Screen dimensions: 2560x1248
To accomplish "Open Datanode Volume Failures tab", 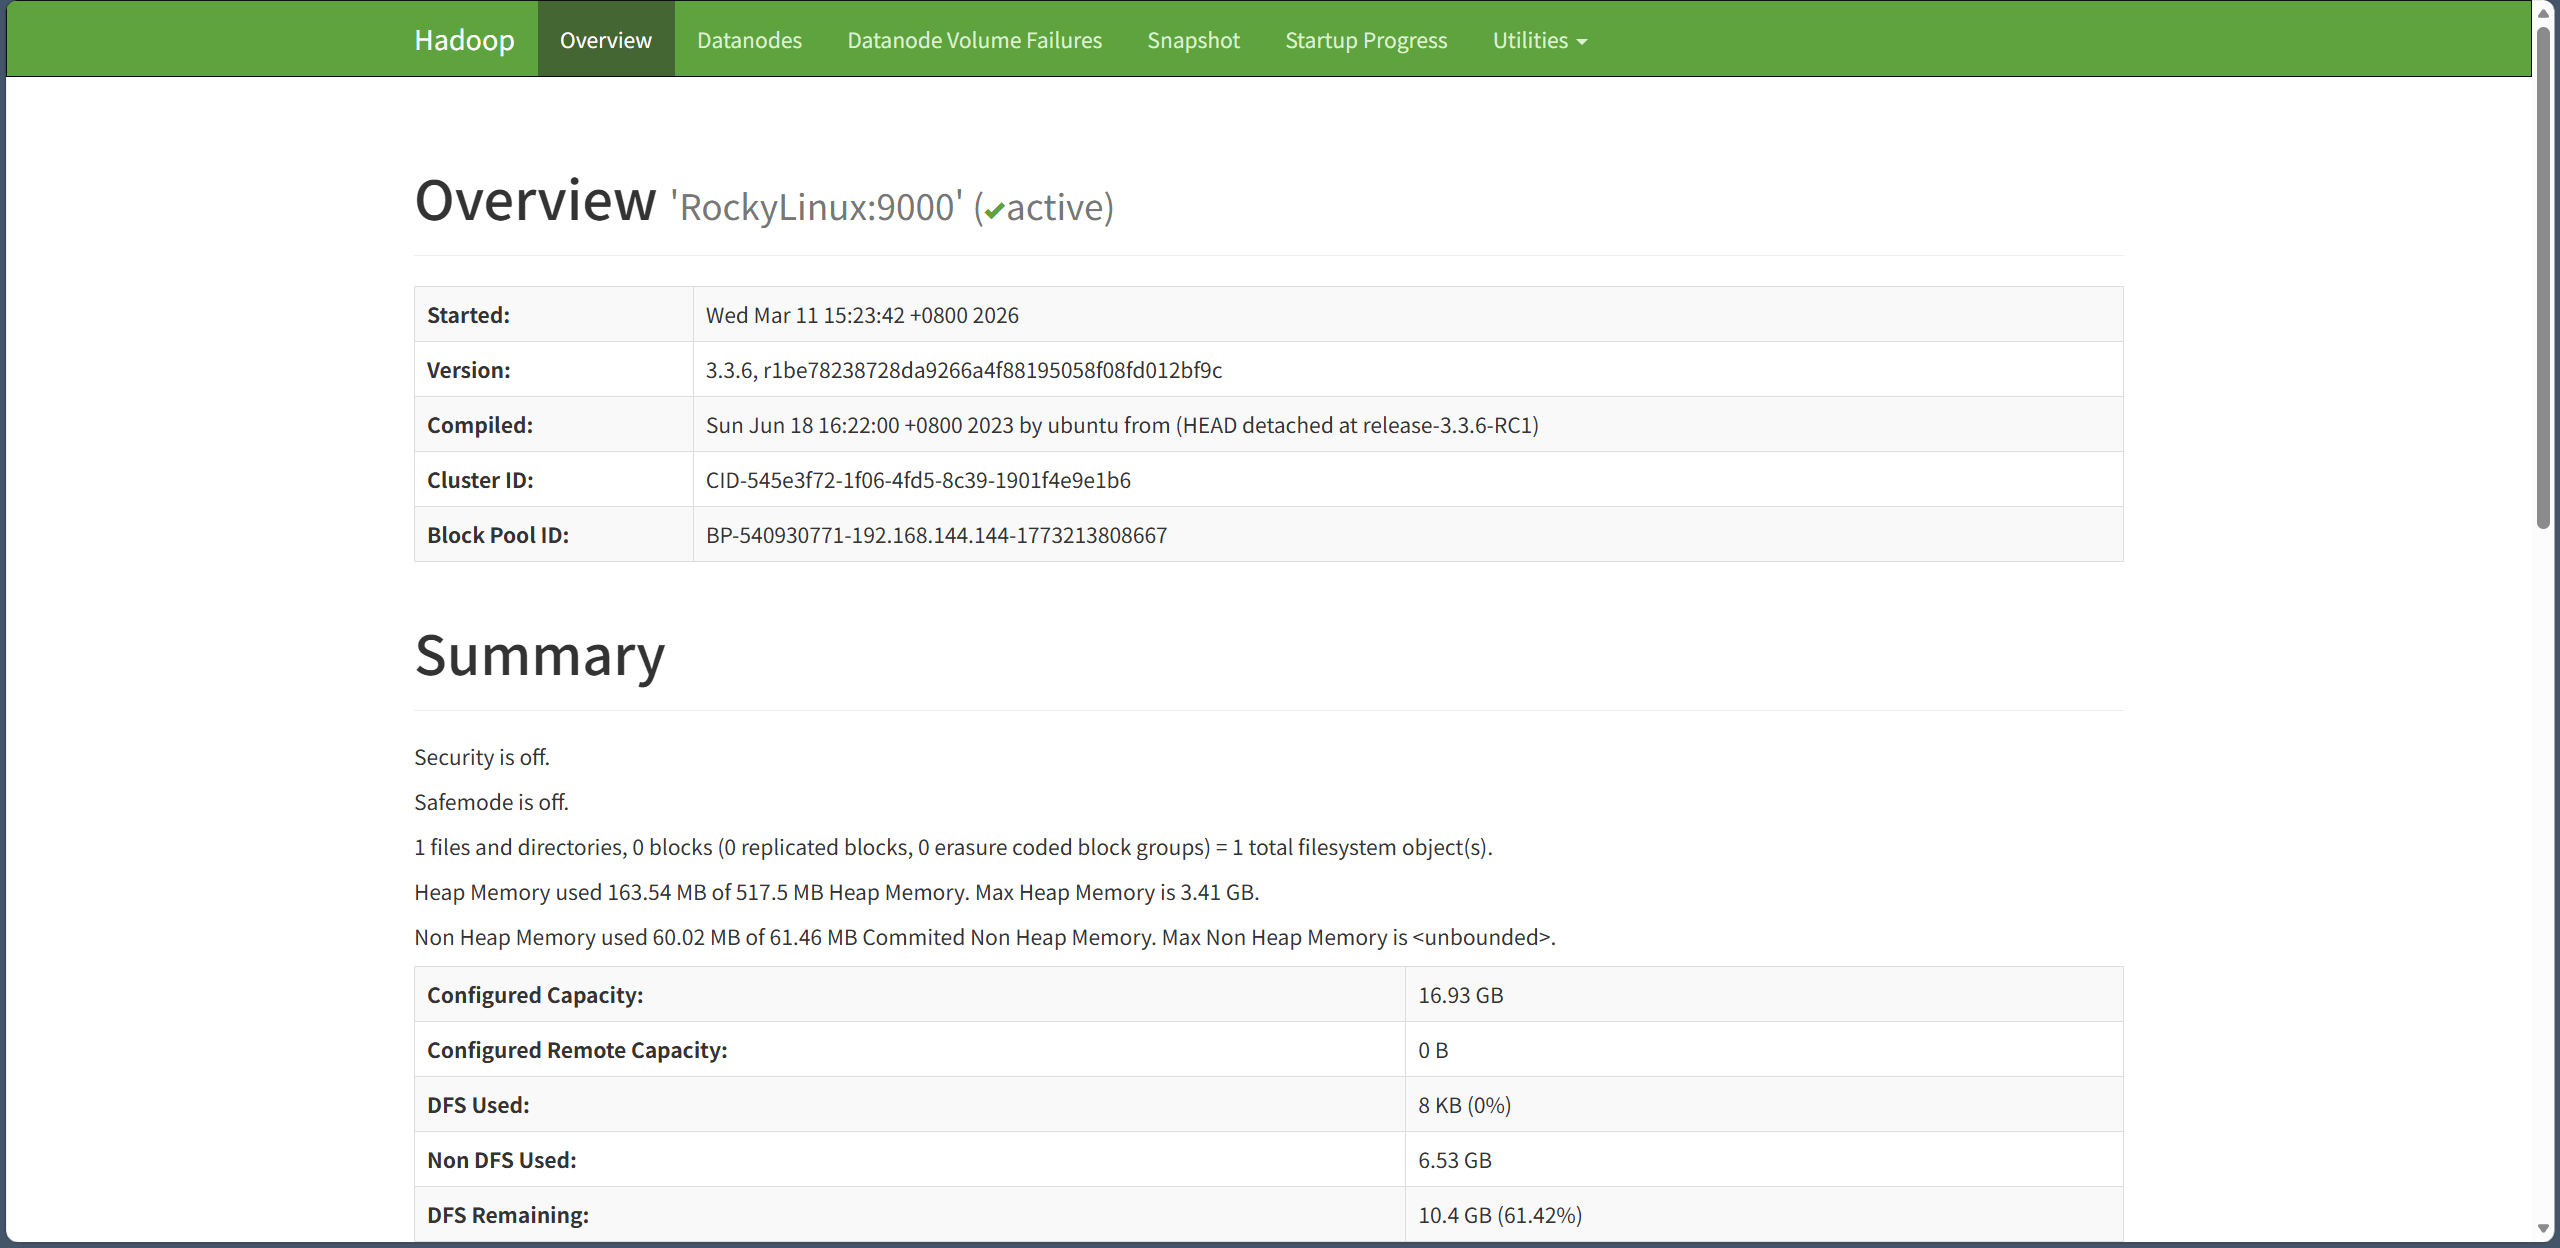I will tap(974, 40).
